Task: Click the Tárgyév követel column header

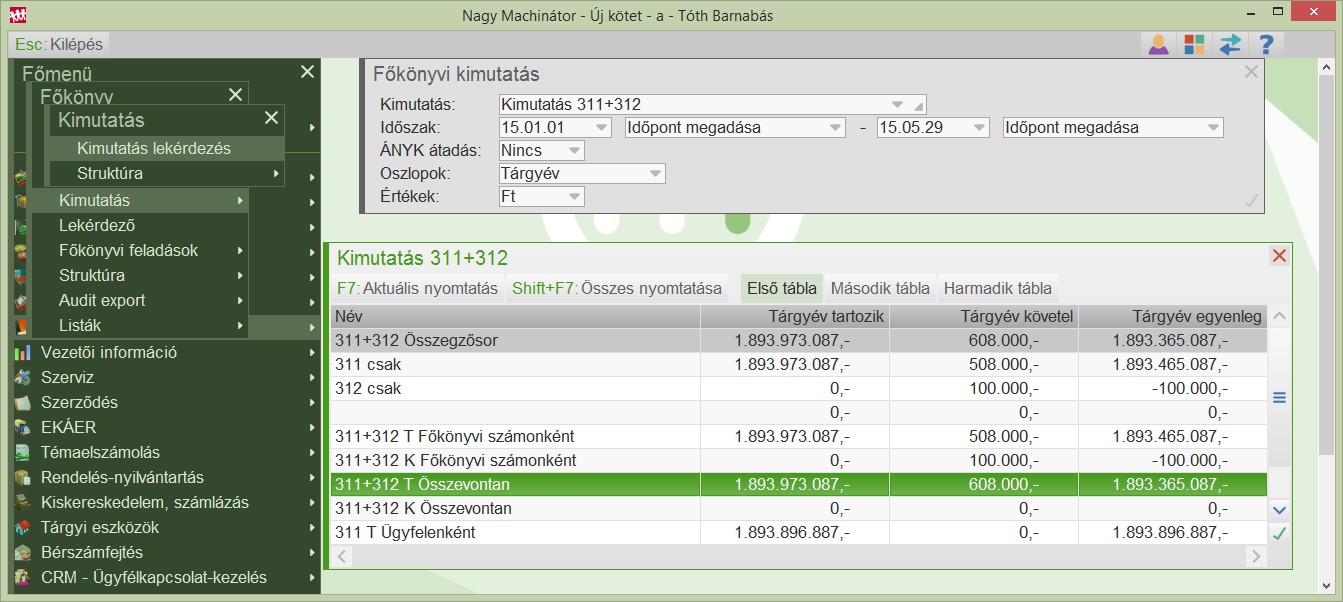Action: coord(984,316)
